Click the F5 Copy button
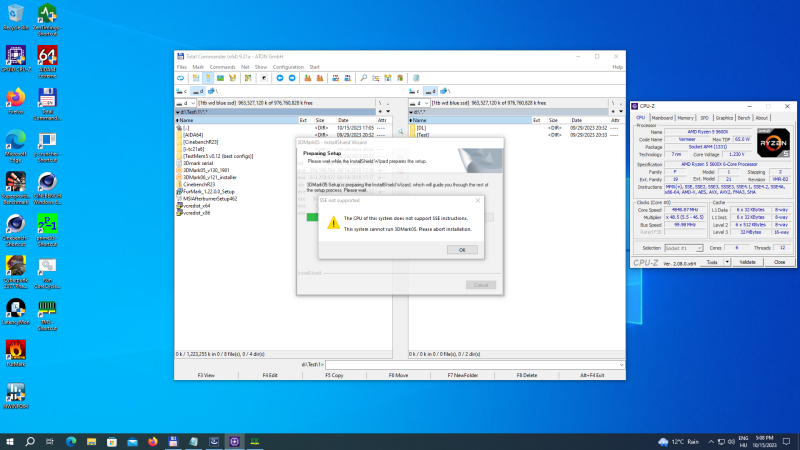Viewport: 800px width, 450px height. [x=334, y=375]
